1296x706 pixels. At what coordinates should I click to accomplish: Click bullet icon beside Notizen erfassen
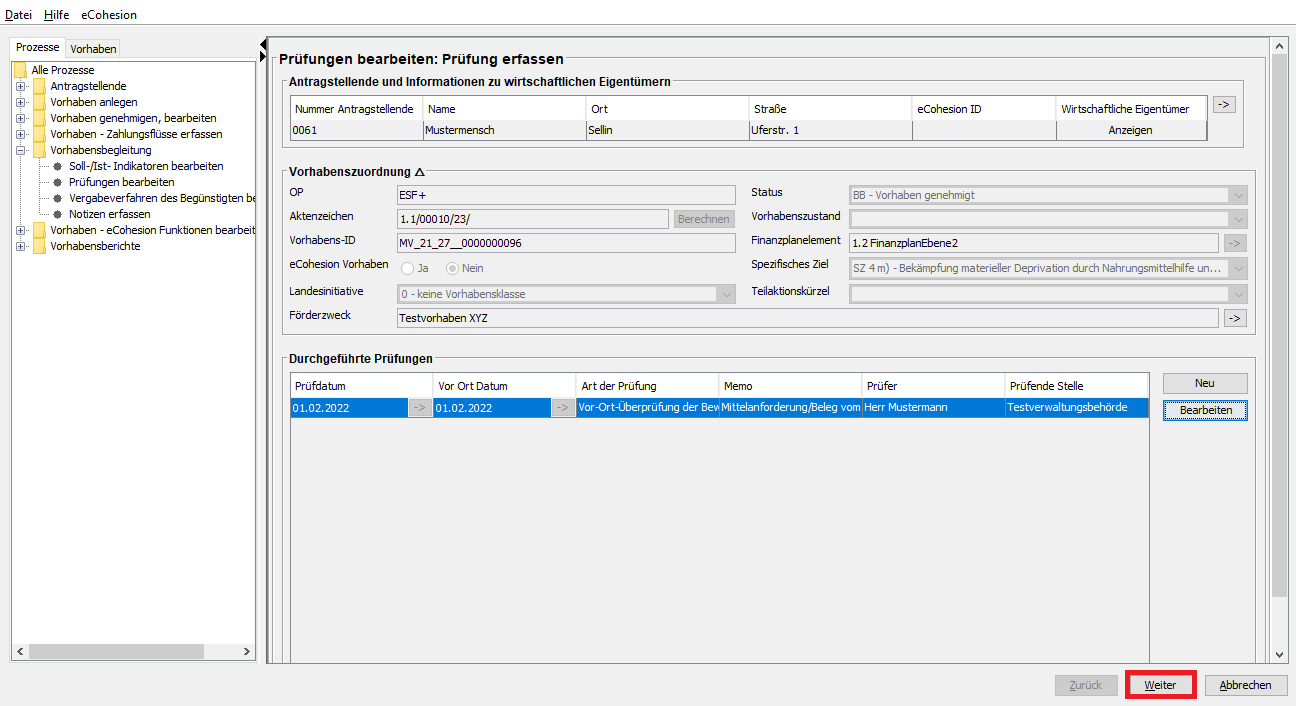coord(58,214)
